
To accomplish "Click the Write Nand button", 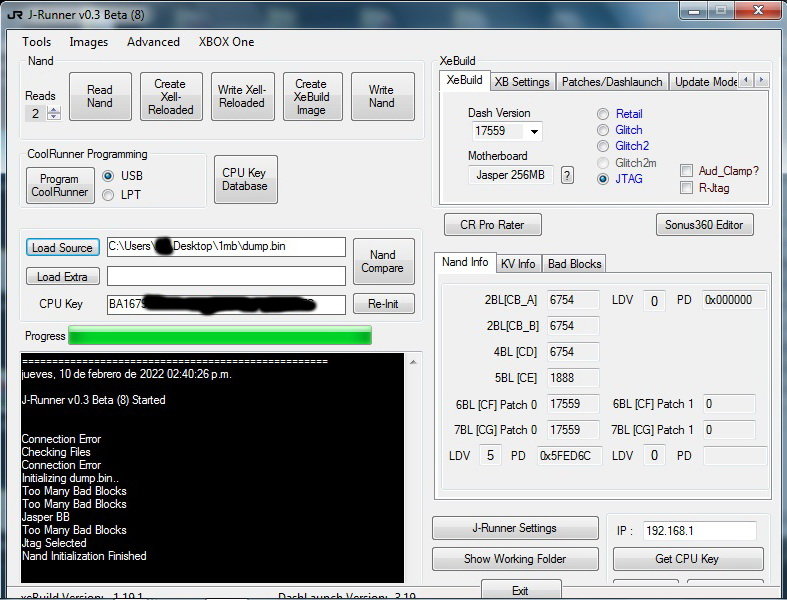I will 382,96.
